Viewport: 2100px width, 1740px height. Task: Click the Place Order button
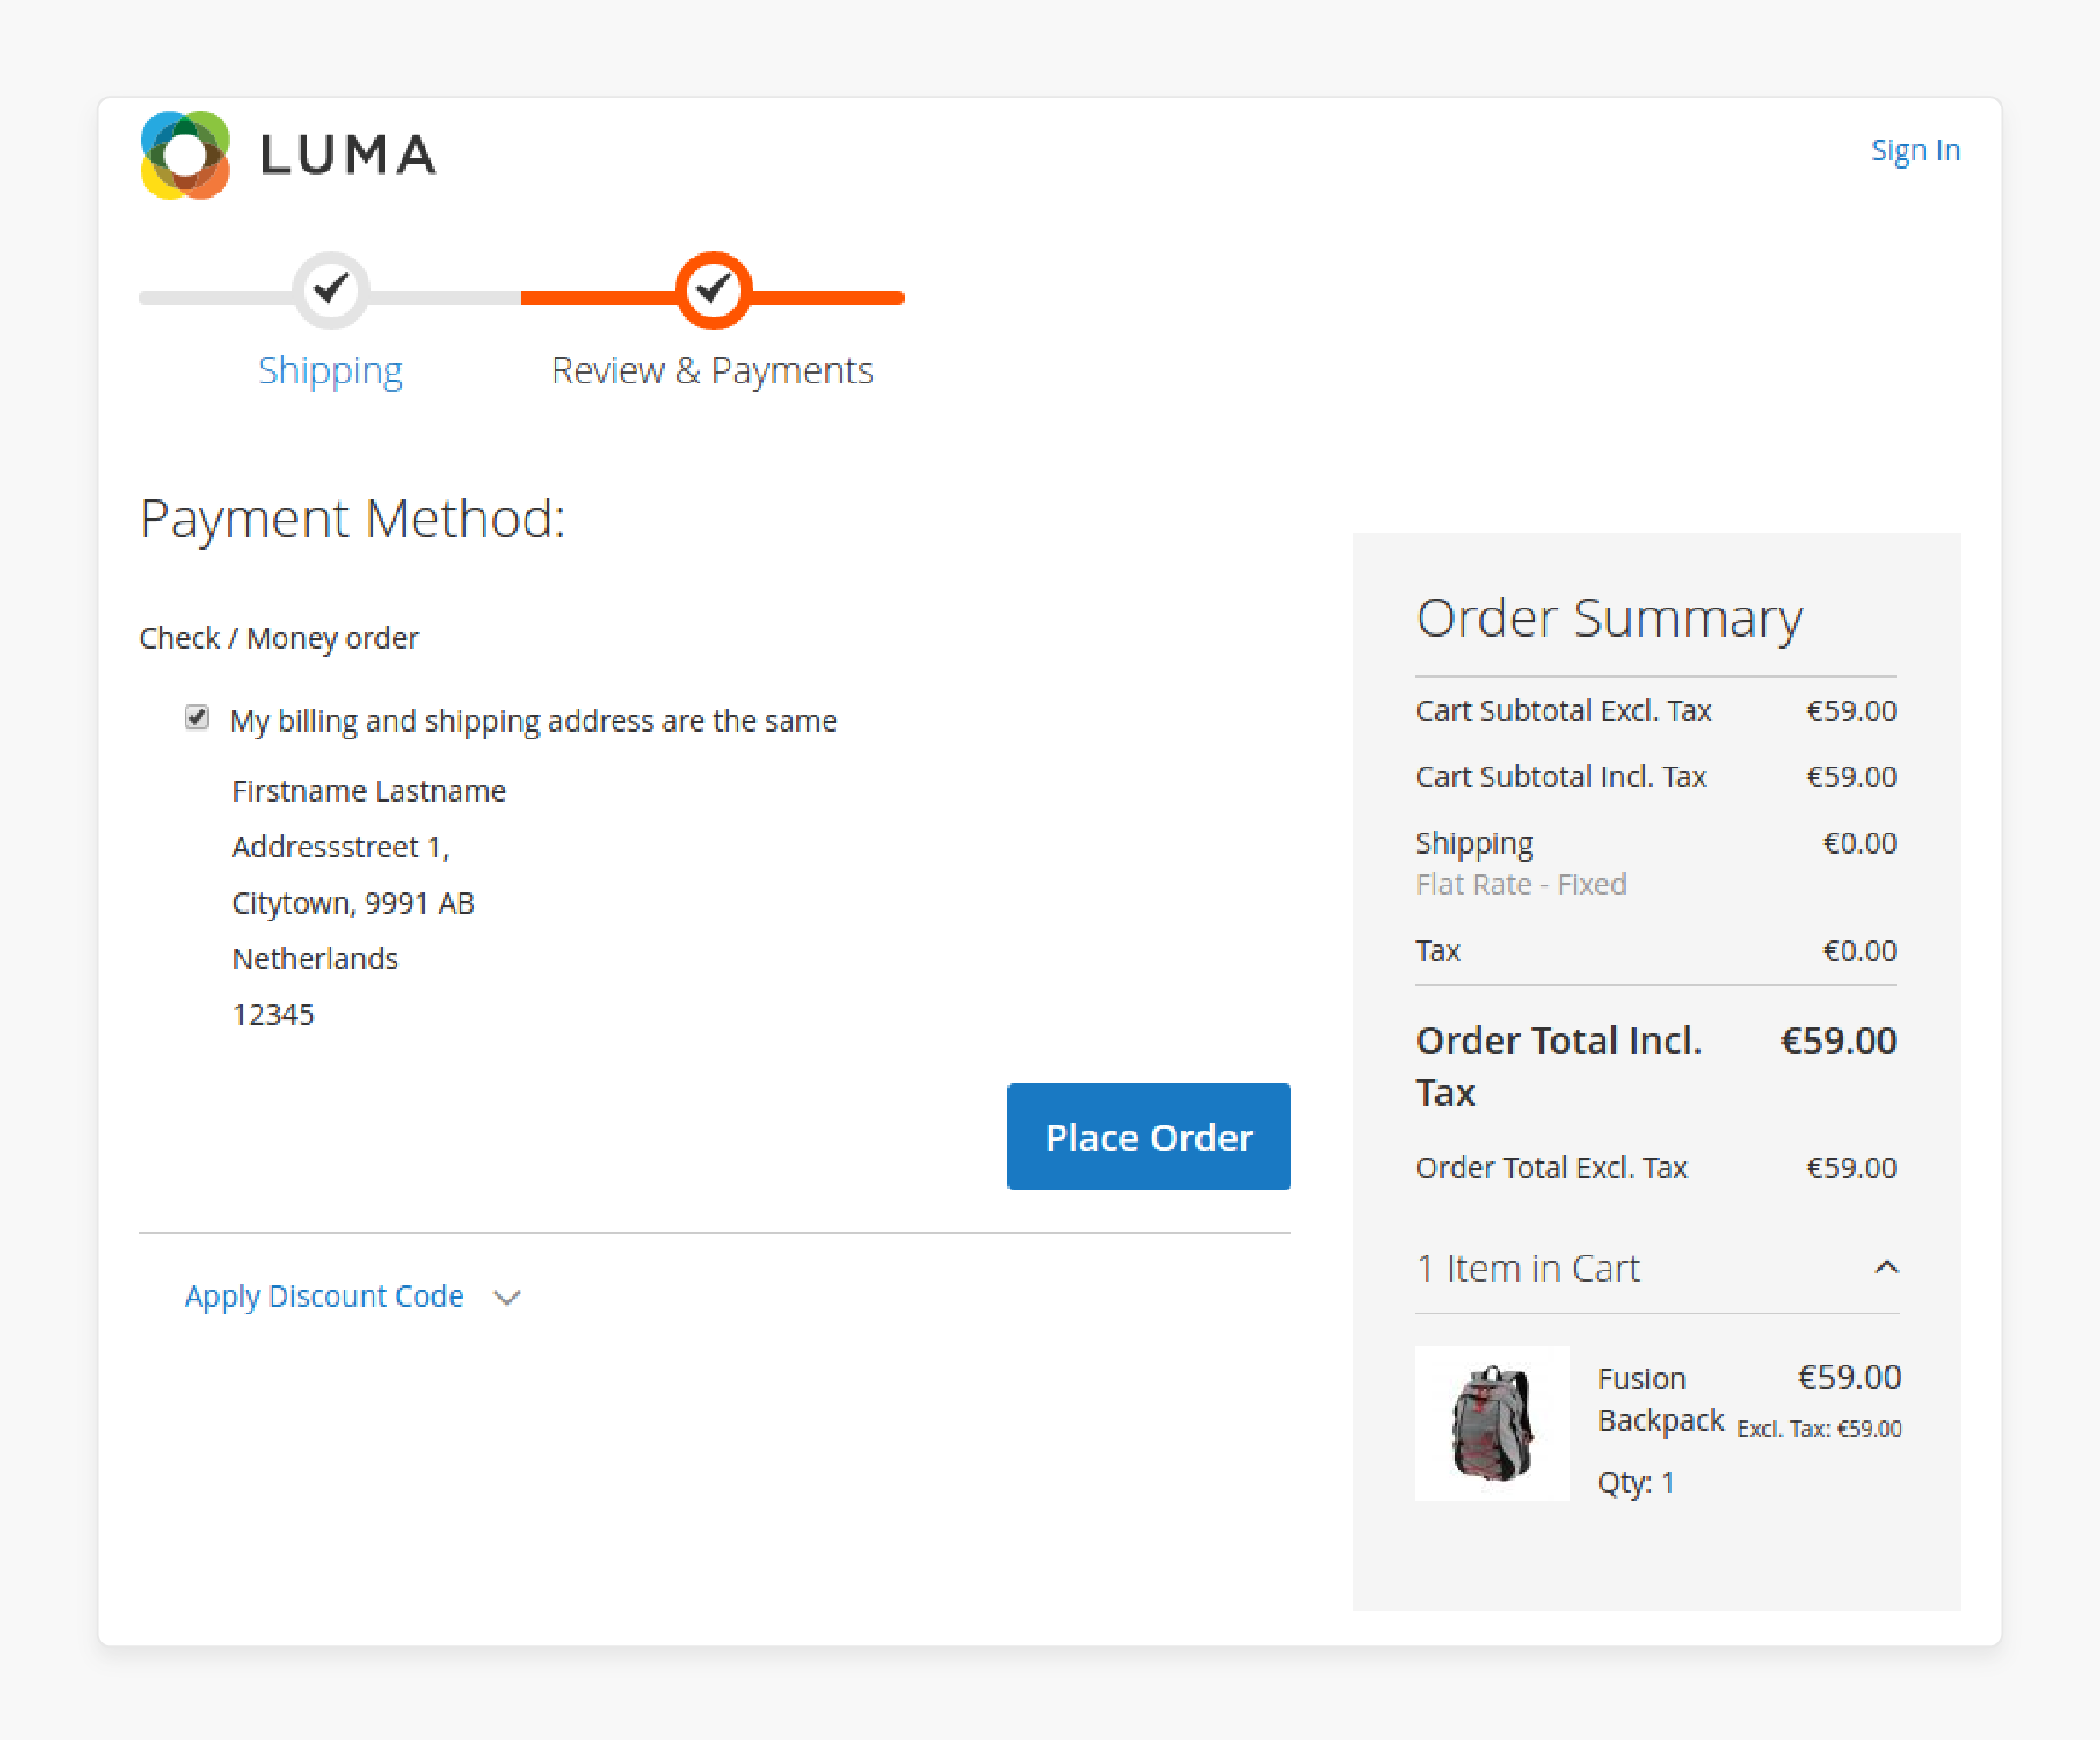tap(1148, 1136)
